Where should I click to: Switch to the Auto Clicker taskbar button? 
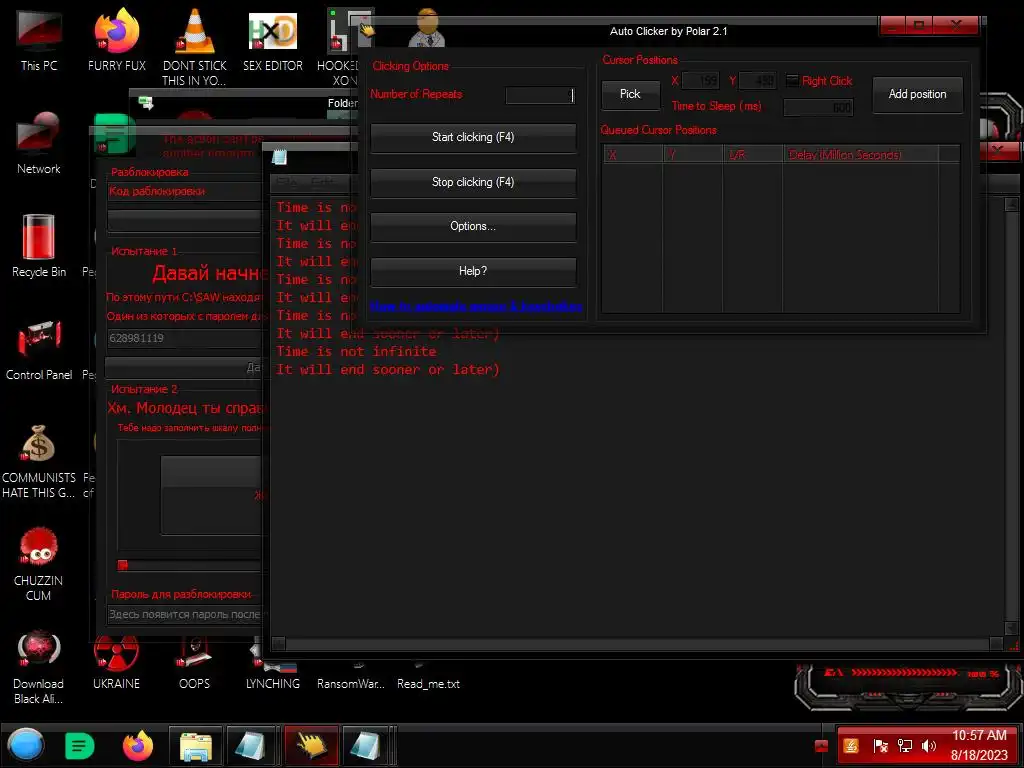pos(312,746)
